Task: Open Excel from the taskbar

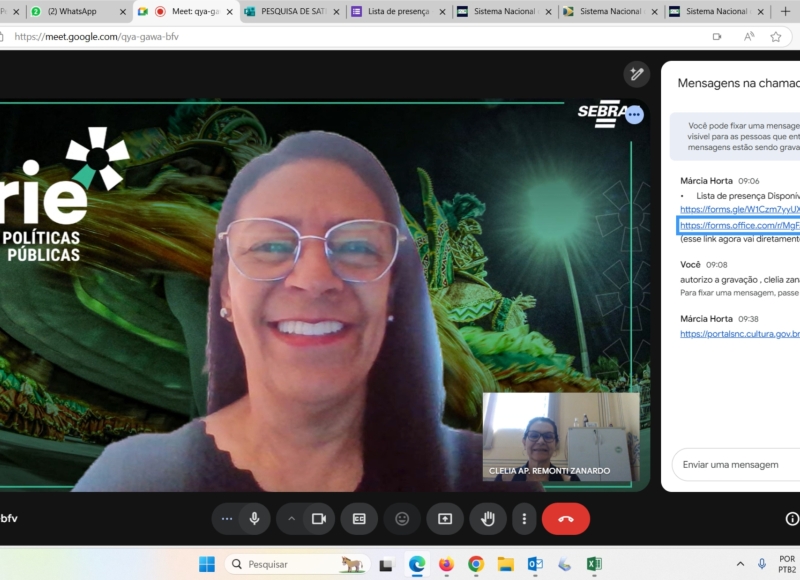Action: pyautogui.click(x=593, y=564)
